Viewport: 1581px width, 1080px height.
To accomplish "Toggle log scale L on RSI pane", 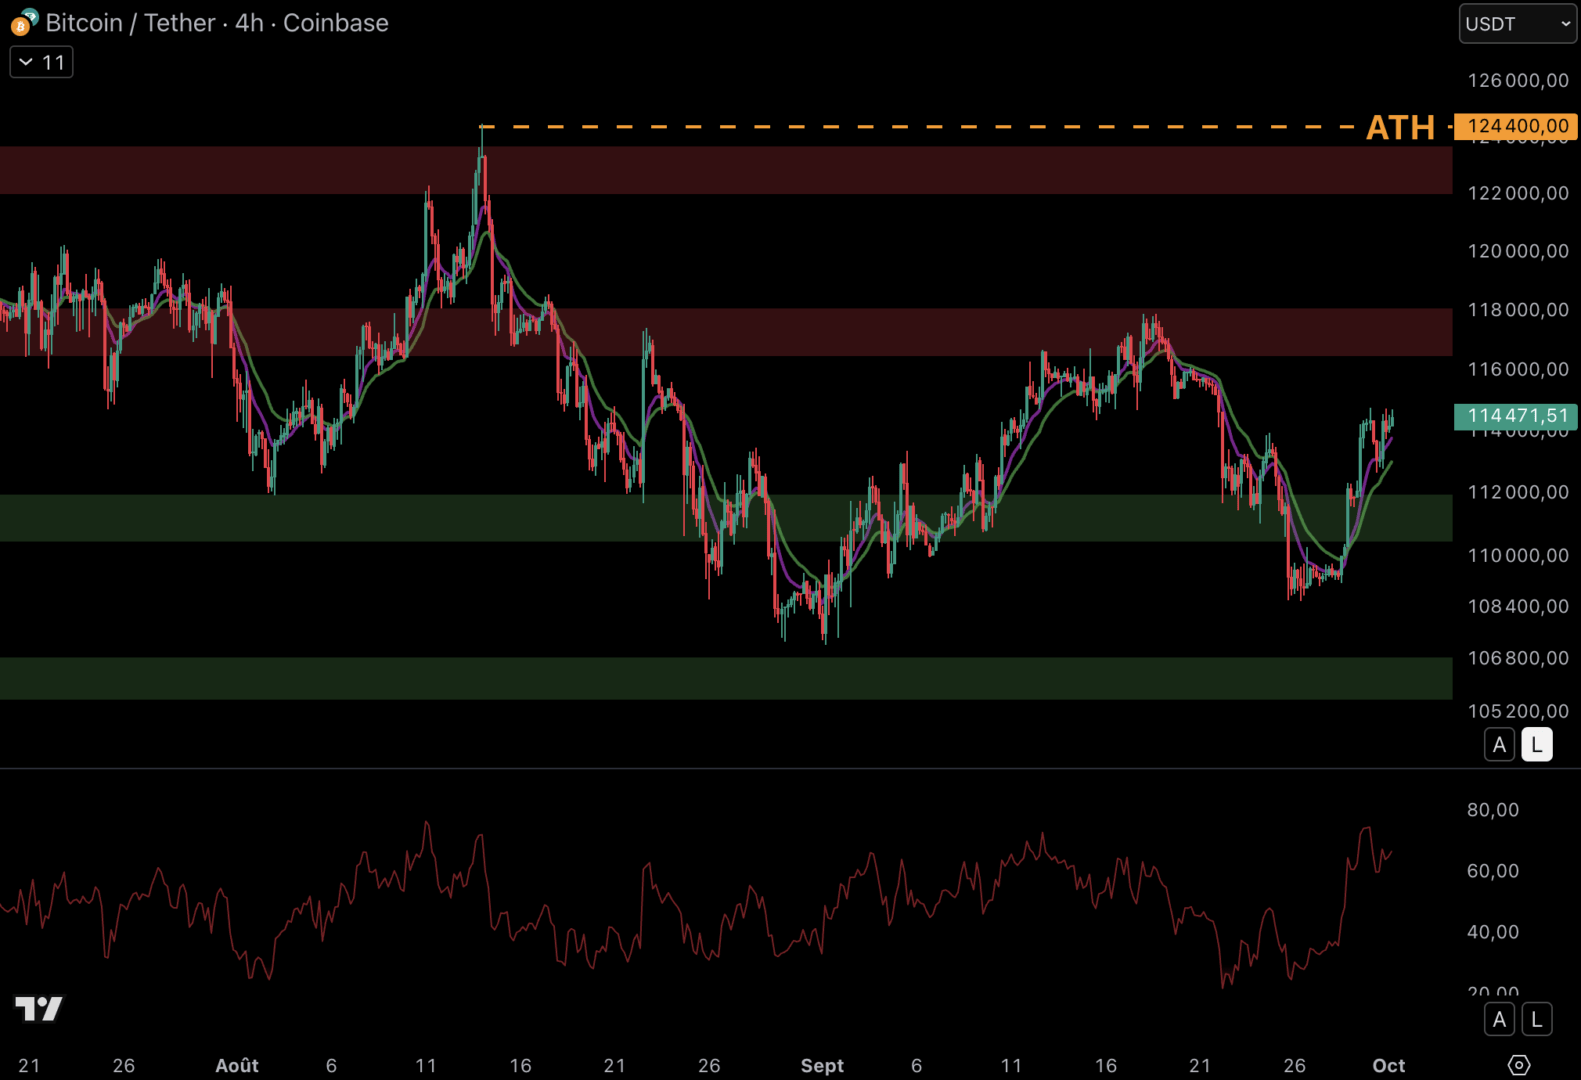I will click(1536, 1019).
